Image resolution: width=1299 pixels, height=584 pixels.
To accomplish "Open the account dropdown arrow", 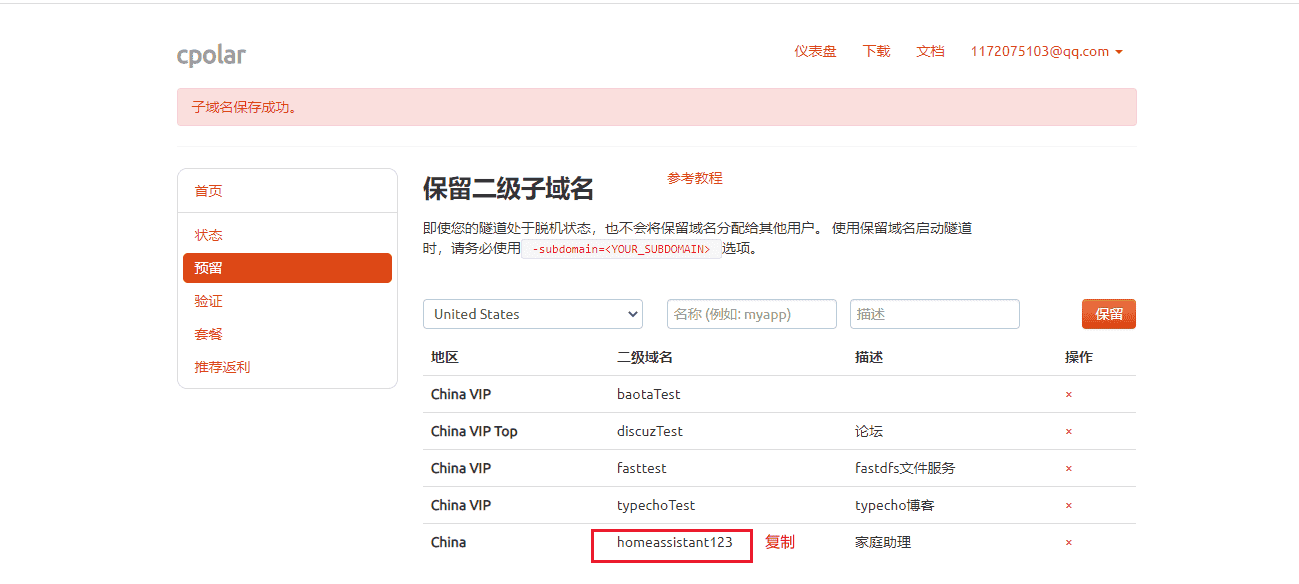I will coord(1119,51).
